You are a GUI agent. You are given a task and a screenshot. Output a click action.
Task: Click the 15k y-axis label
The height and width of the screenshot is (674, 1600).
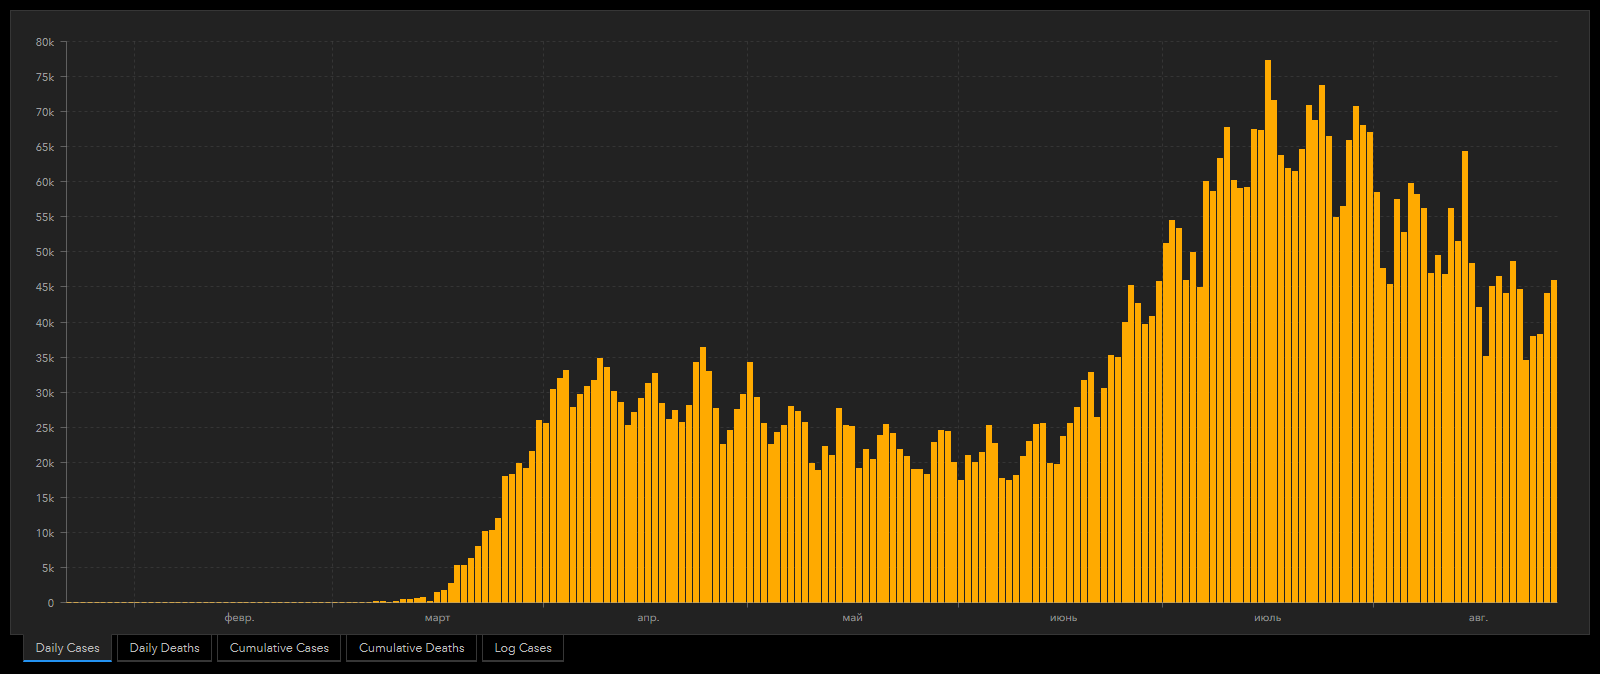click(x=45, y=498)
